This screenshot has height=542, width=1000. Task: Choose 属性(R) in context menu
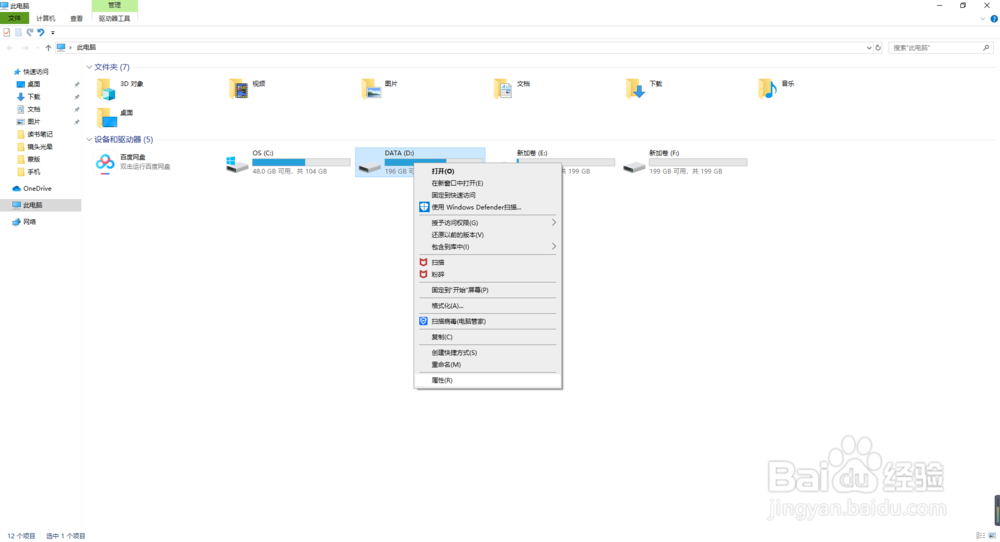[488, 380]
